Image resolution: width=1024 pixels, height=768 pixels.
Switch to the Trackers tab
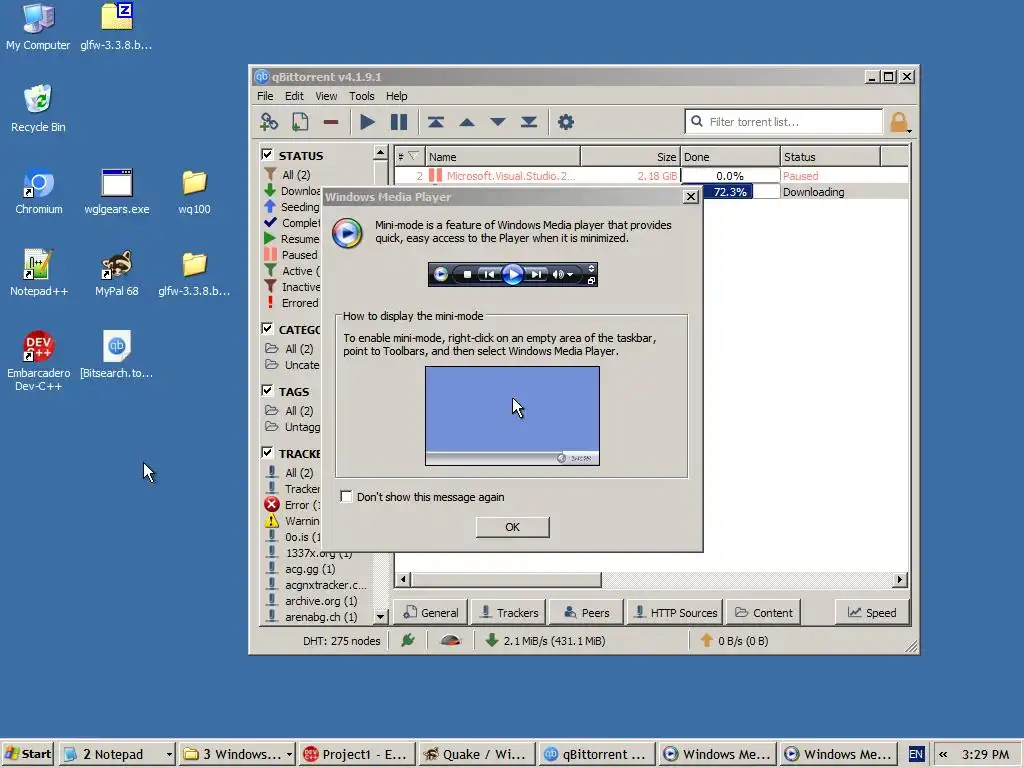coord(509,613)
